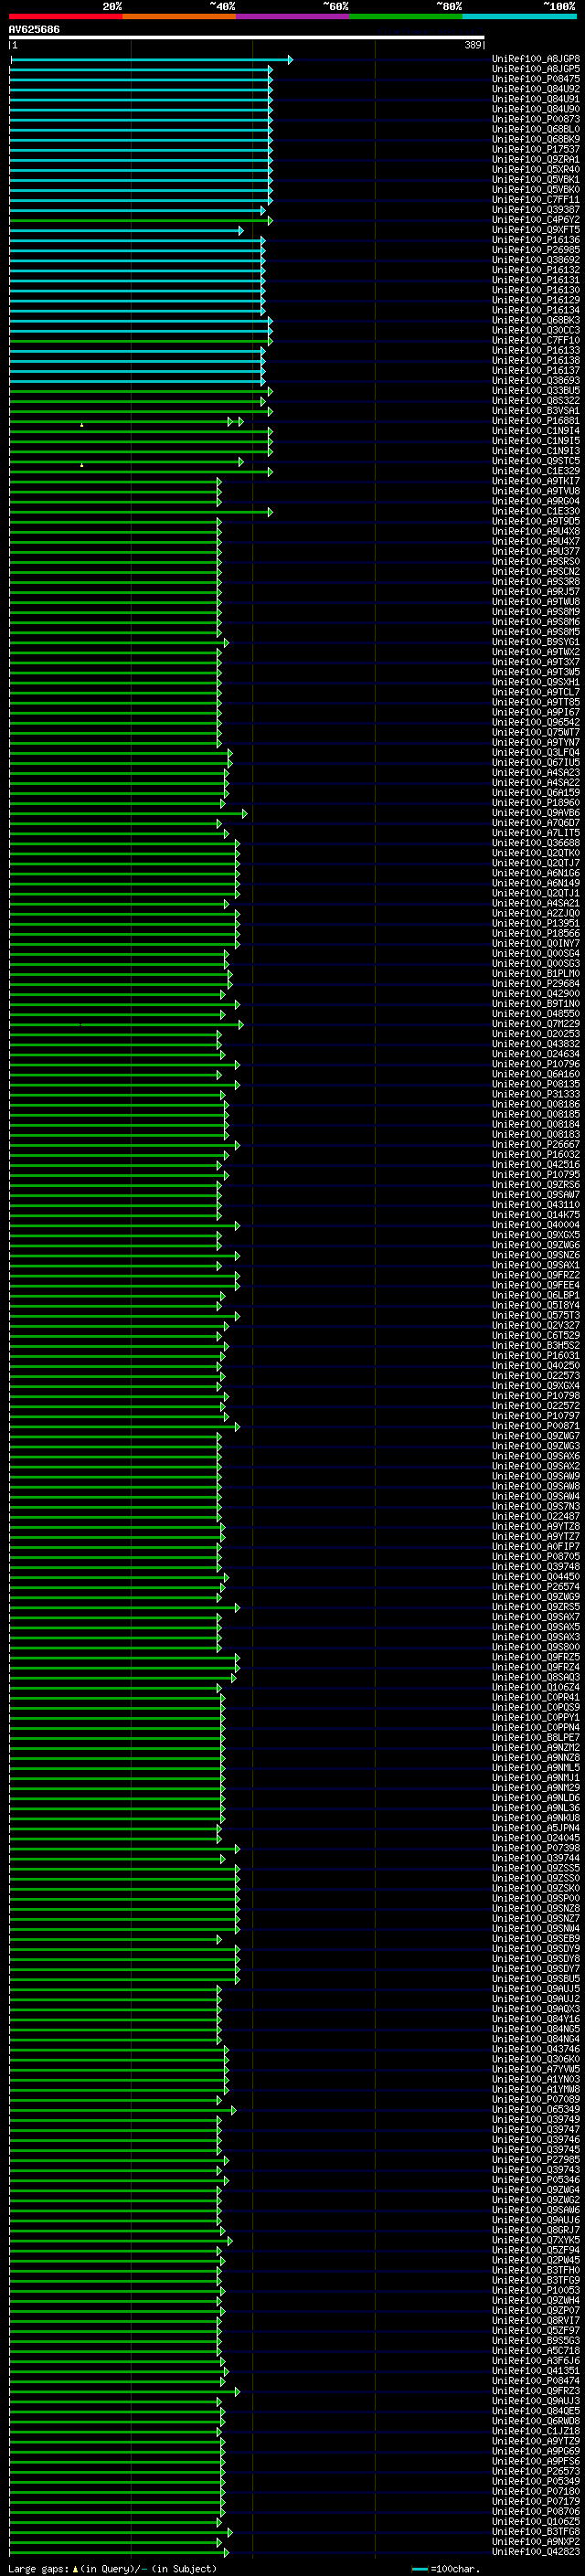Open hit UniRef100_P16138
Screen dimensions: 585x2576
tap(536, 360)
